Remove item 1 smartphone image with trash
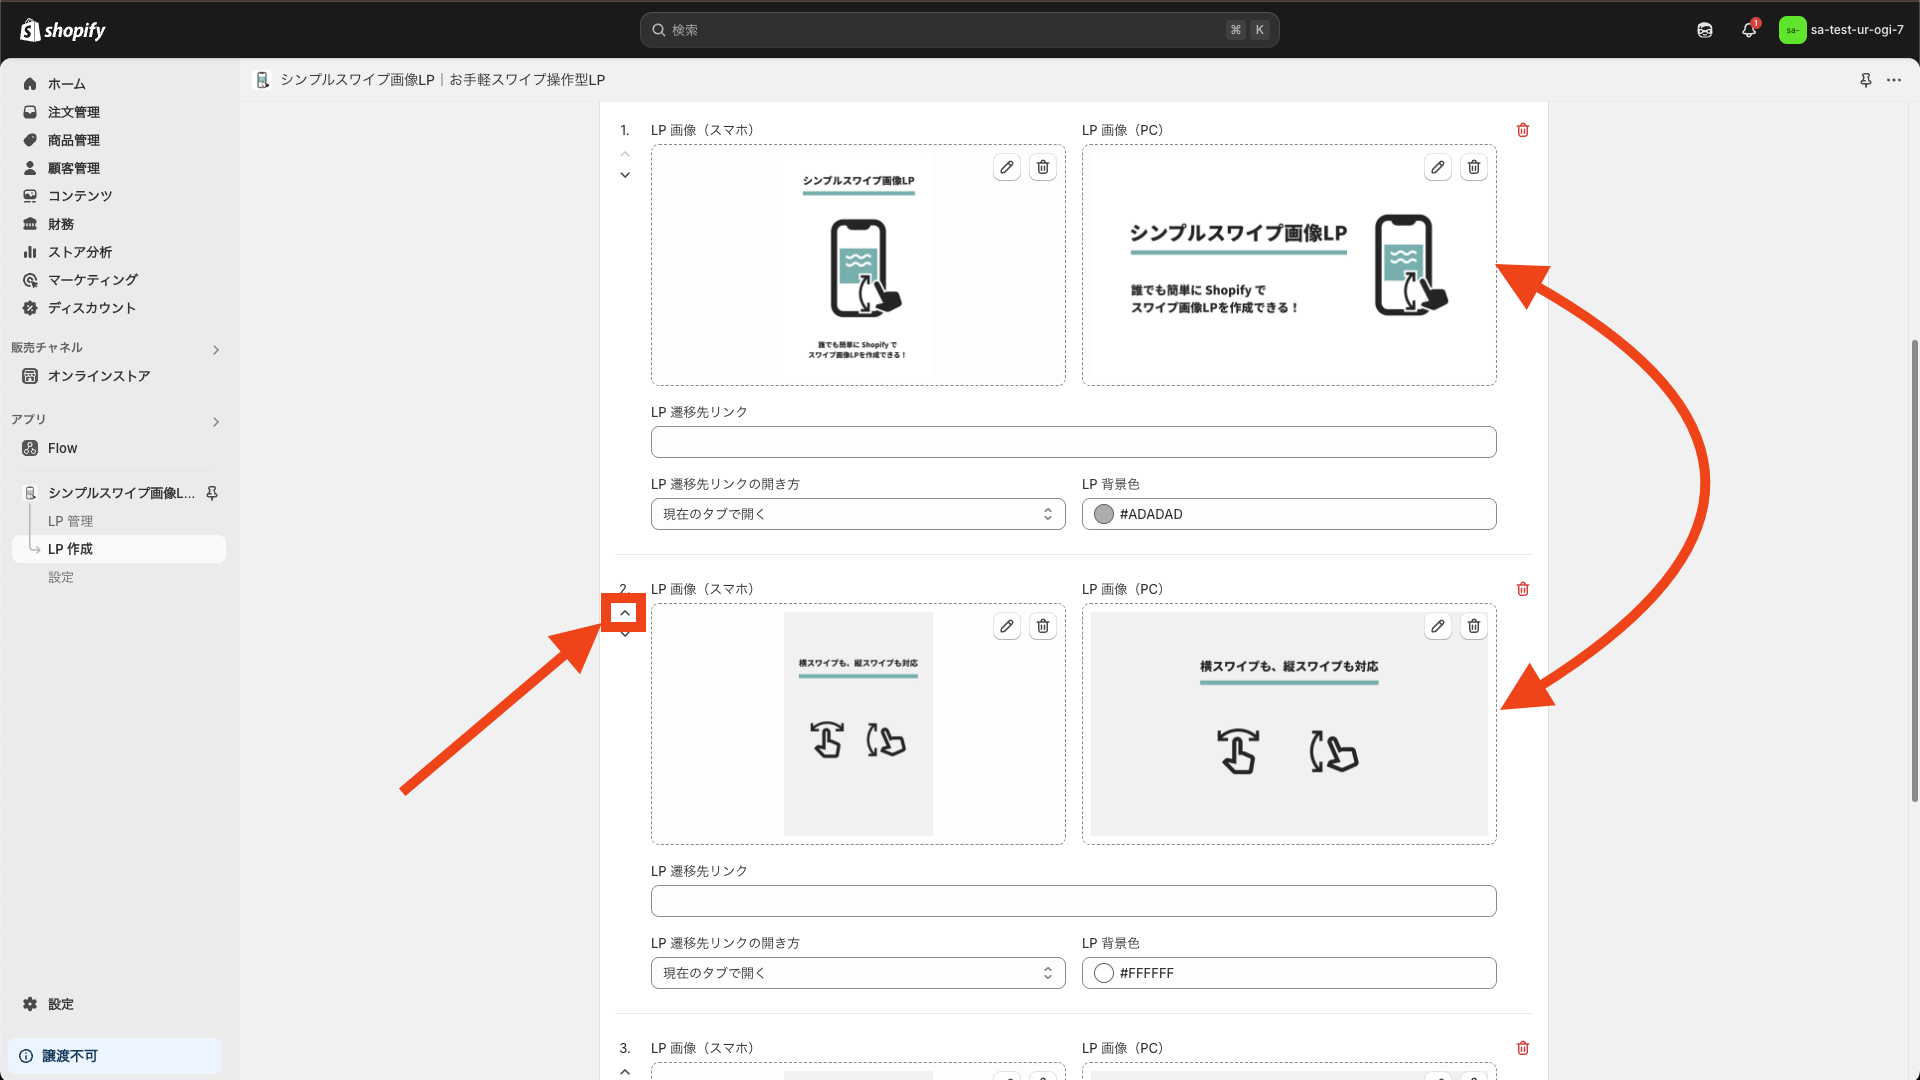1920x1080 pixels. pos(1043,167)
